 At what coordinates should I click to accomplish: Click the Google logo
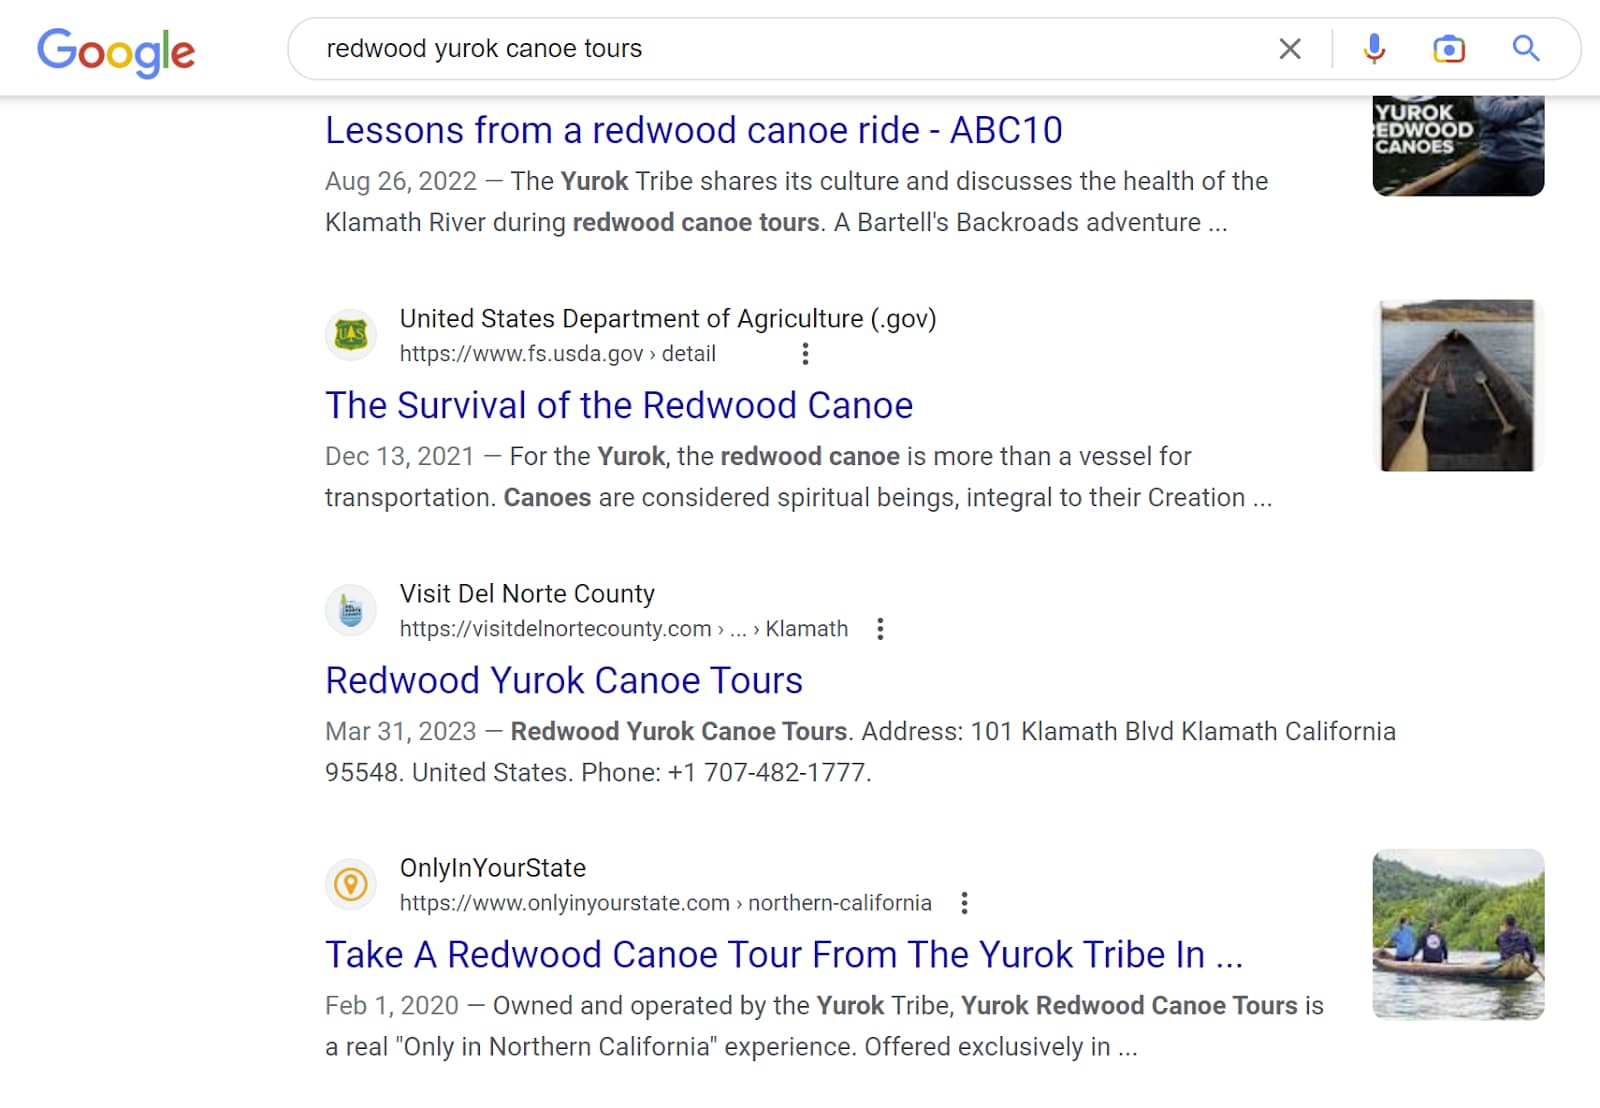click(x=116, y=51)
